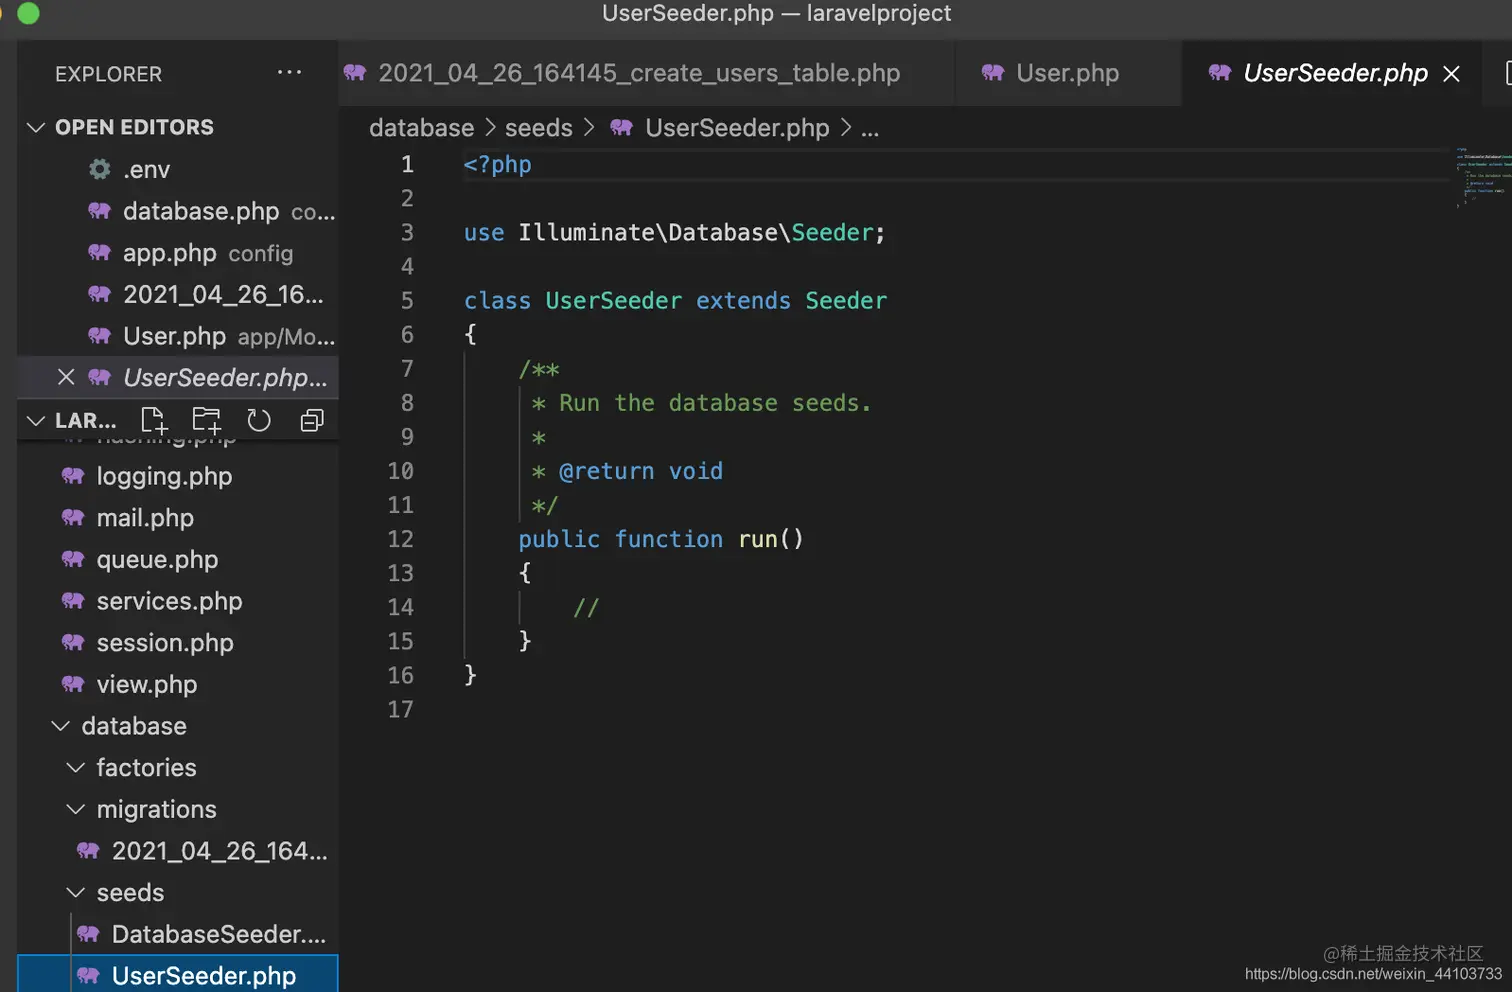Click split editor icon at tab bar edge
Viewport: 1512px width, 992px height.
point(1507,73)
